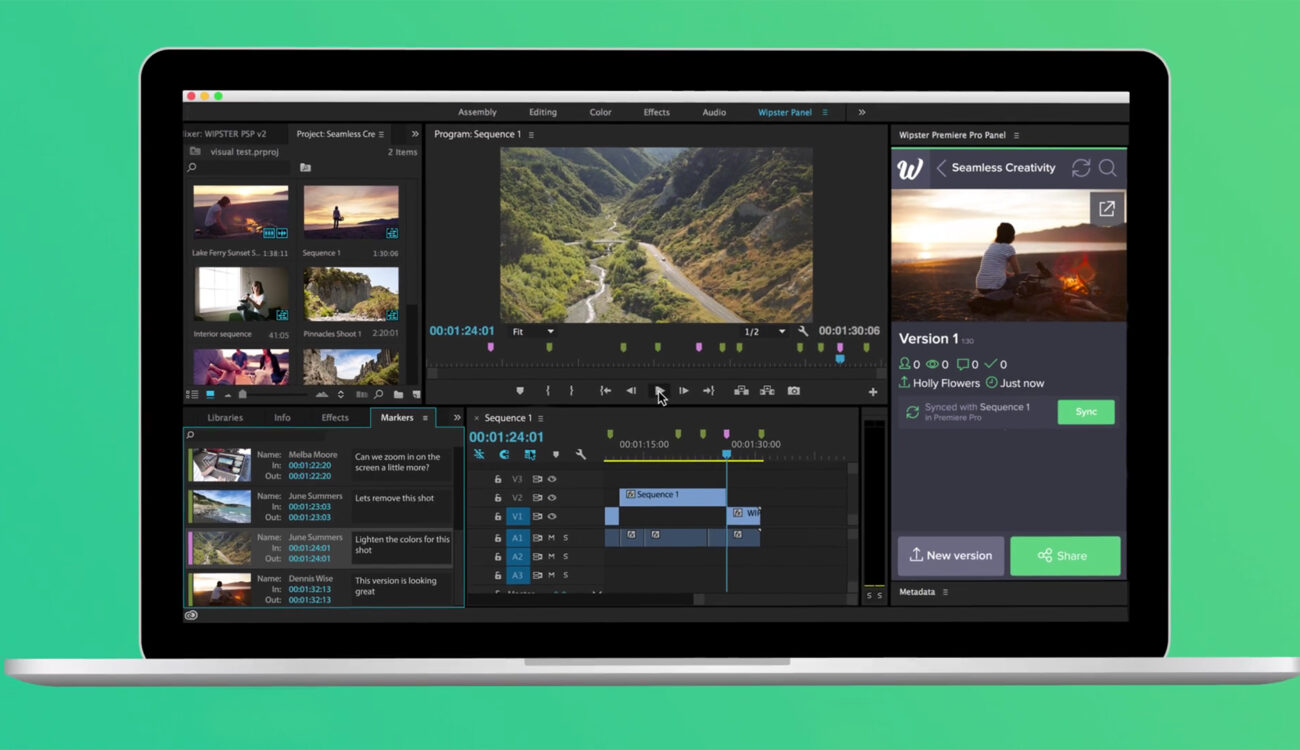Click the blue playhead on timeline ruler
This screenshot has height=750, width=1300.
point(727,453)
